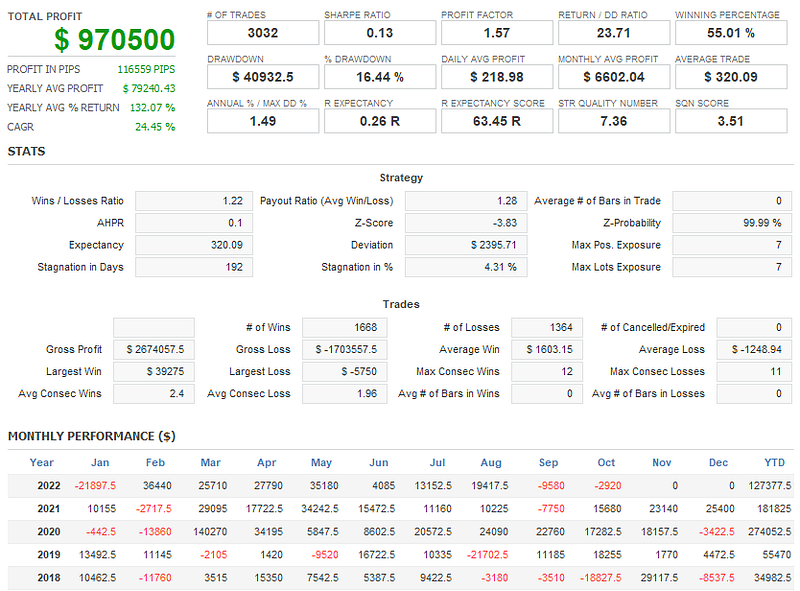Click the 2020 March cell 140270
This screenshot has height=591, width=800.
click(210, 532)
